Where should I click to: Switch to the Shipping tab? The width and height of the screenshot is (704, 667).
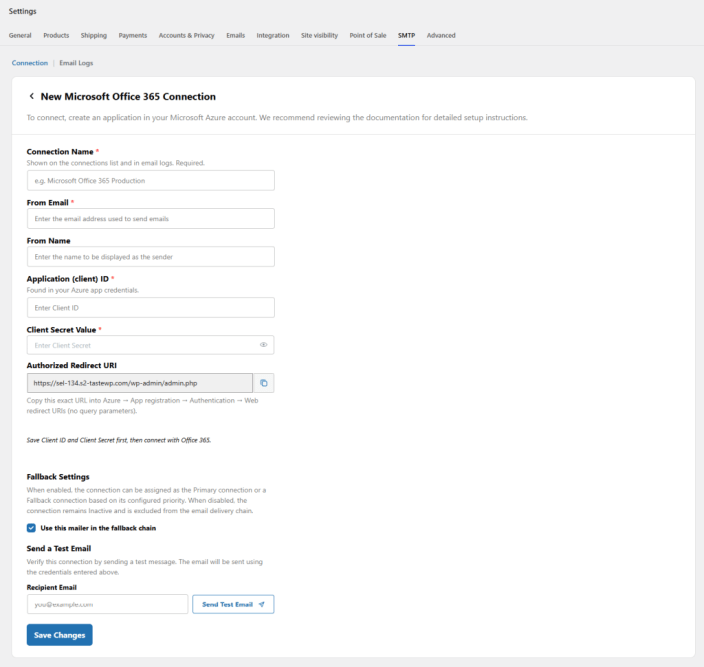94,35
